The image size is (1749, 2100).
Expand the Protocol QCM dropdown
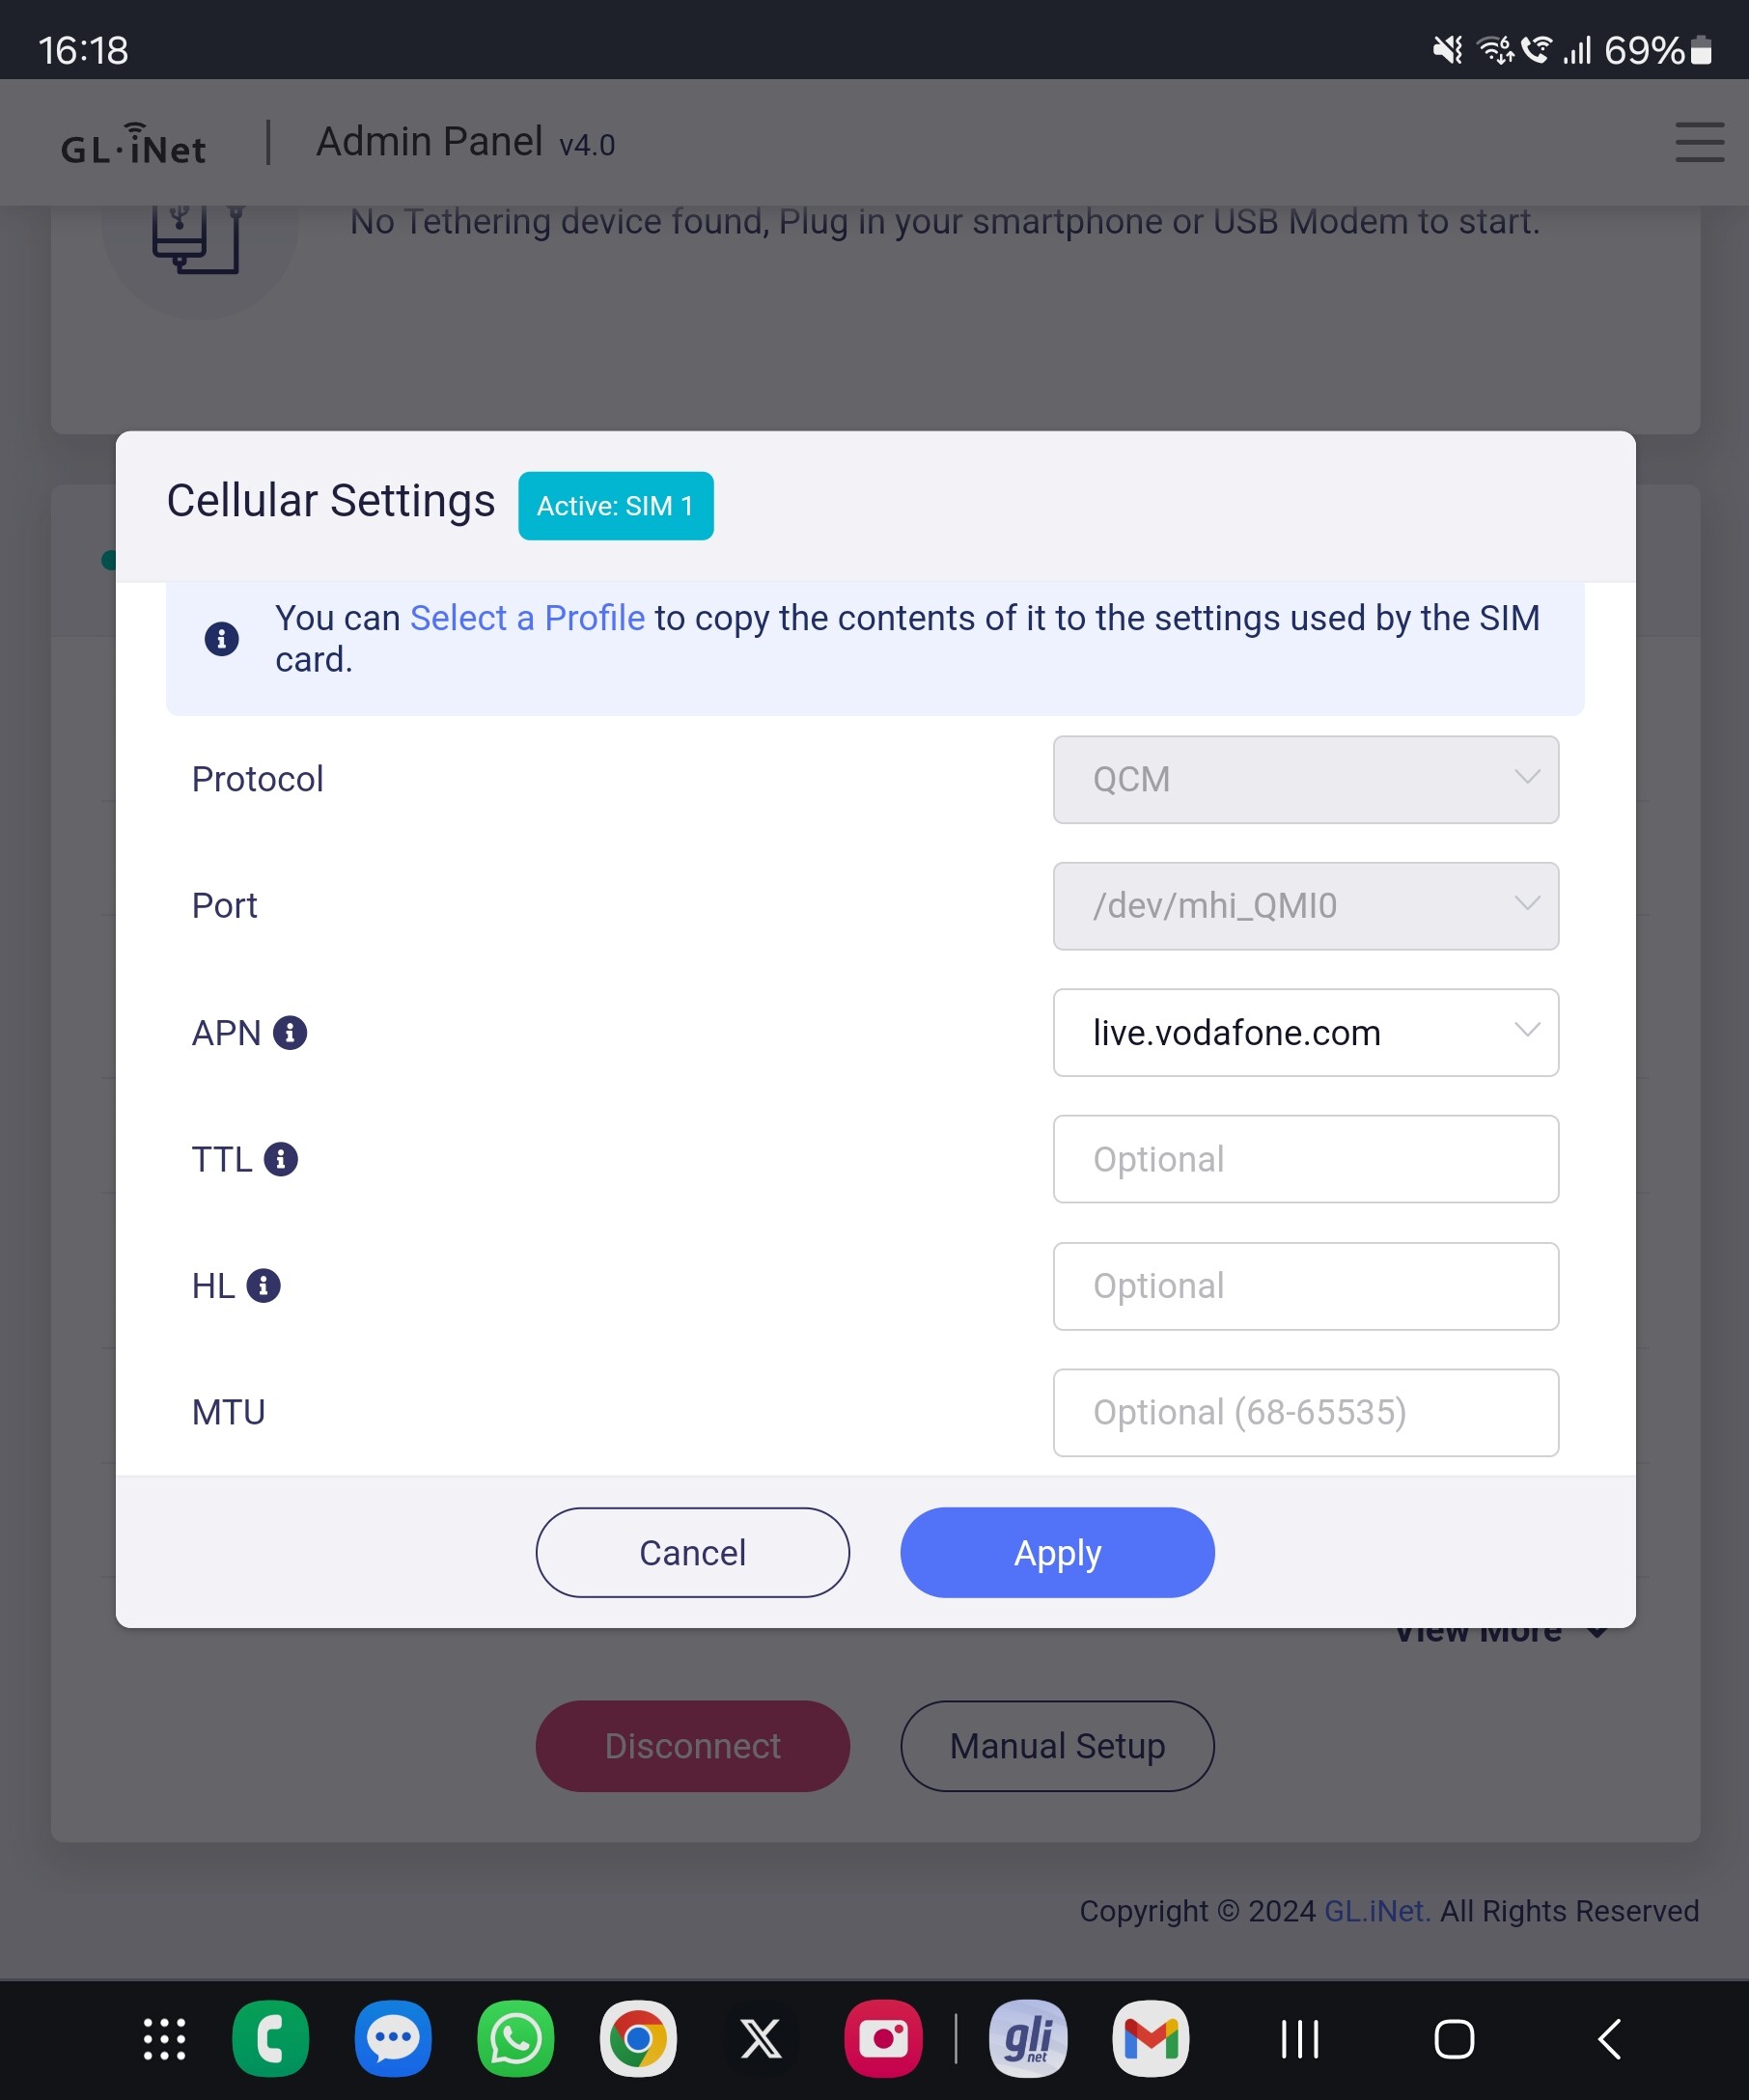(1305, 779)
